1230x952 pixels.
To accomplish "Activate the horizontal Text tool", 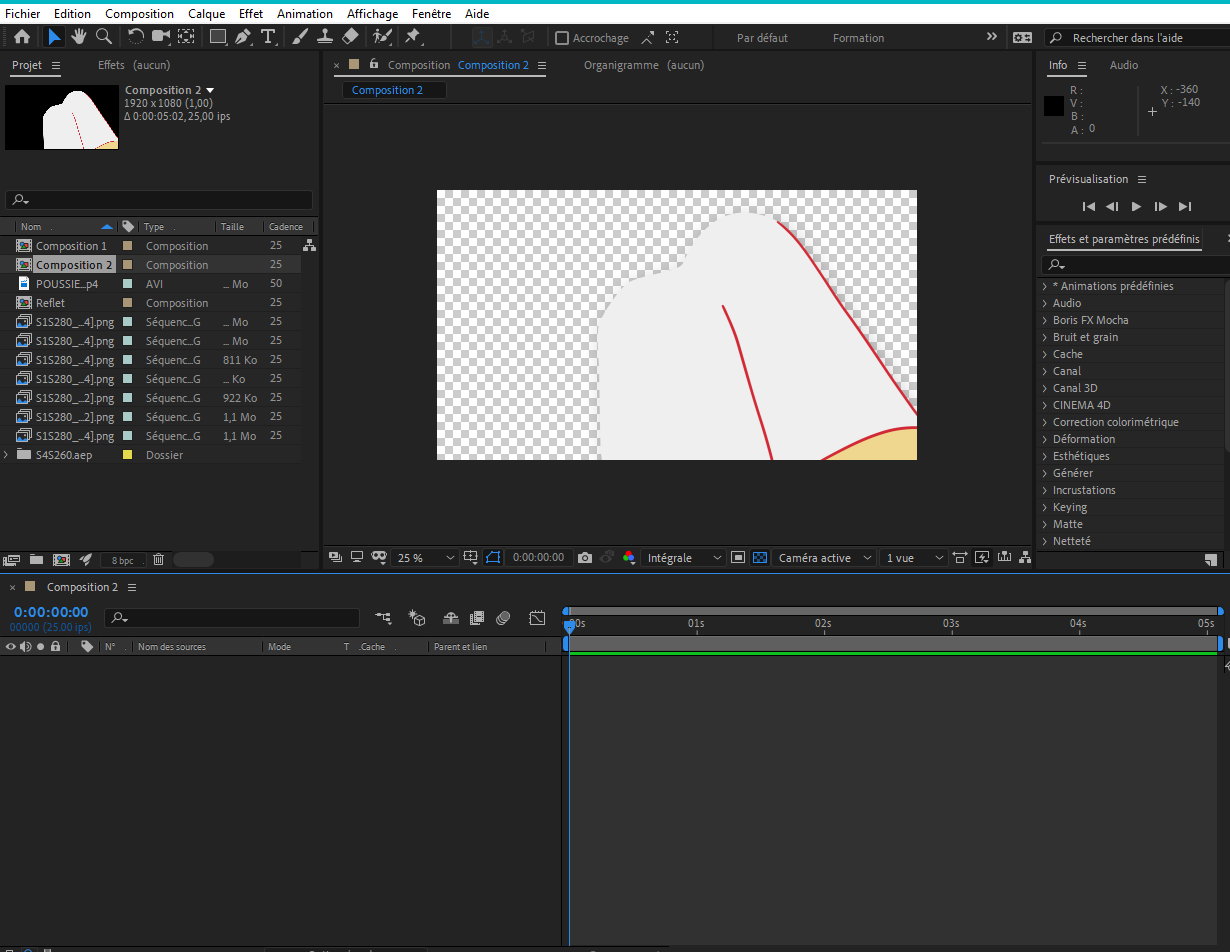I will pos(268,37).
